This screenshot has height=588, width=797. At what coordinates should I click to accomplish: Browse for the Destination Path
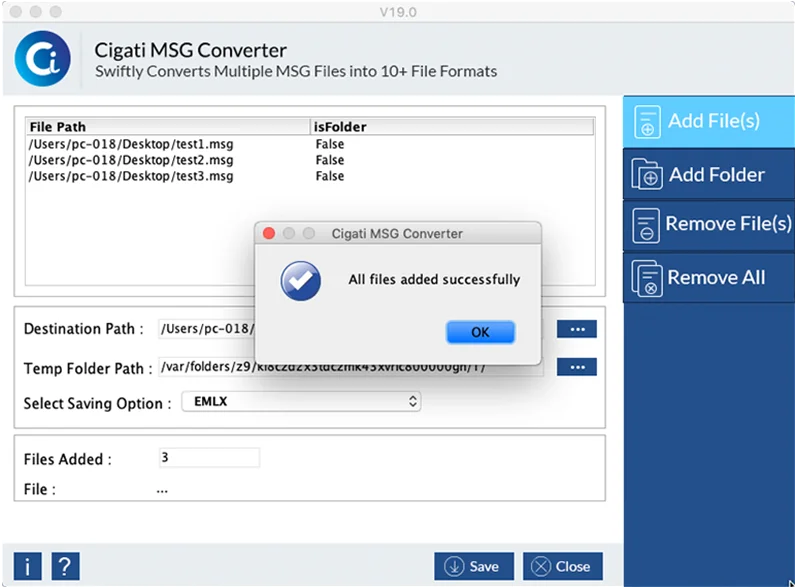(577, 329)
